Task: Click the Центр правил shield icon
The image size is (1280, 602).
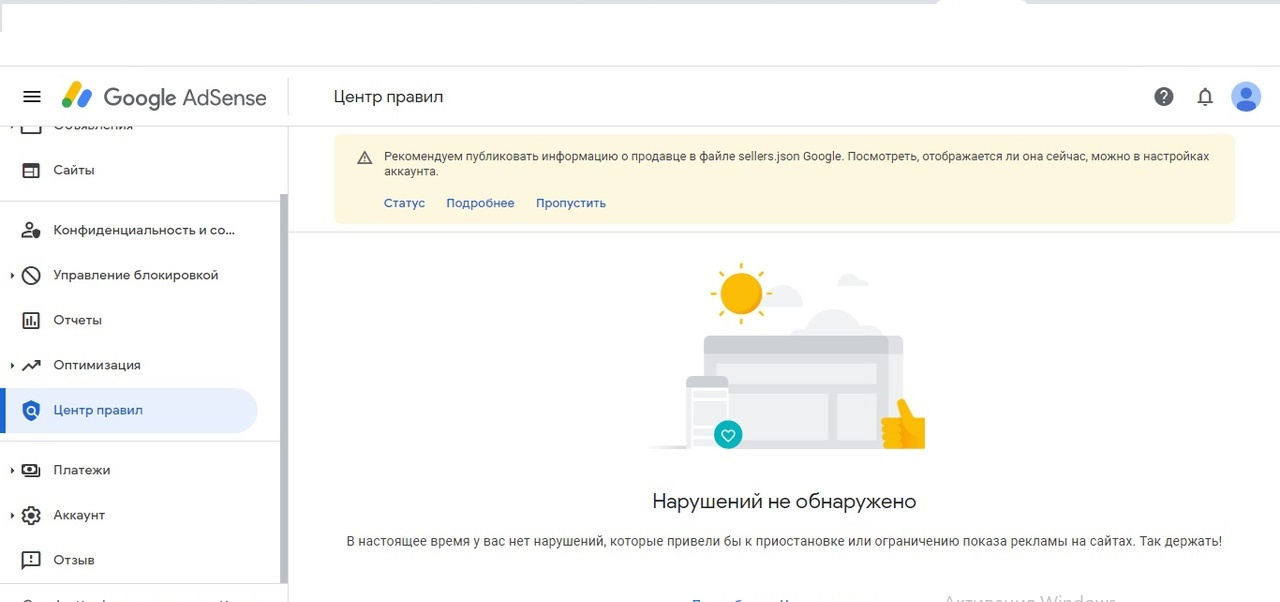Action: pos(31,410)
